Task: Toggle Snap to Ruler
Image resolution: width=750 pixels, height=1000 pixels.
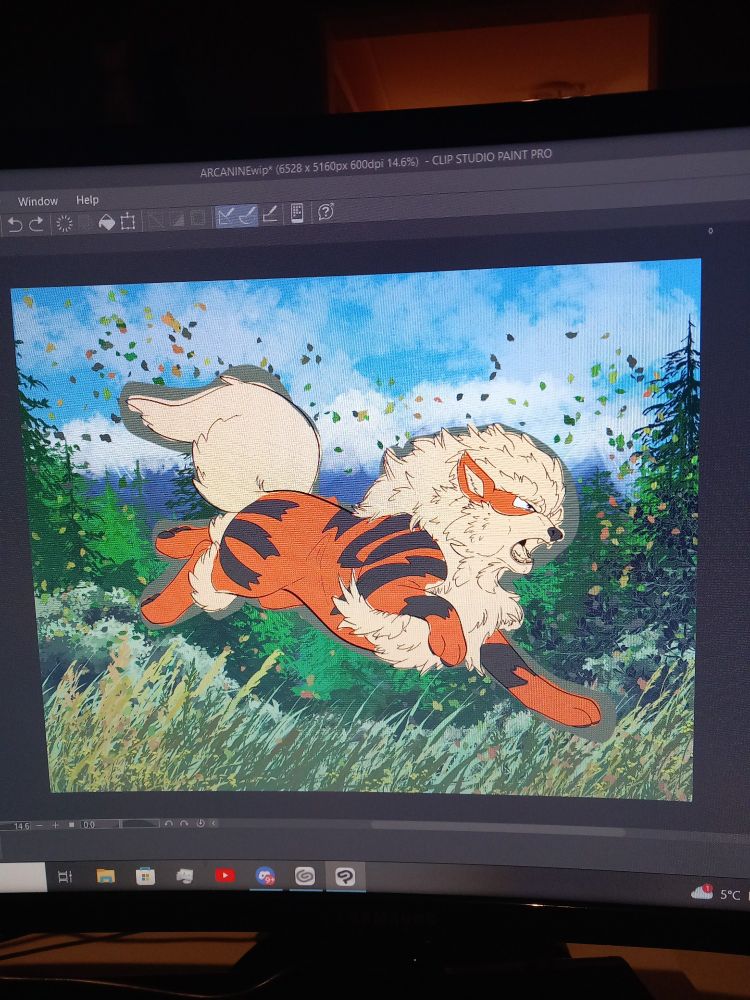Action: click(225, 217)
